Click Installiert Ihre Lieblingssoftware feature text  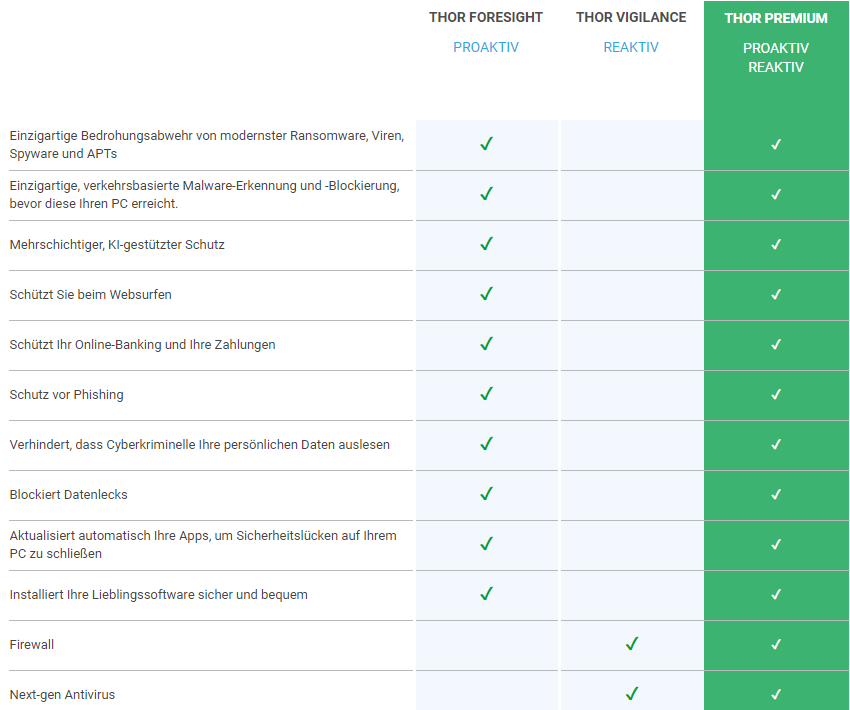[x=158, y=595]
